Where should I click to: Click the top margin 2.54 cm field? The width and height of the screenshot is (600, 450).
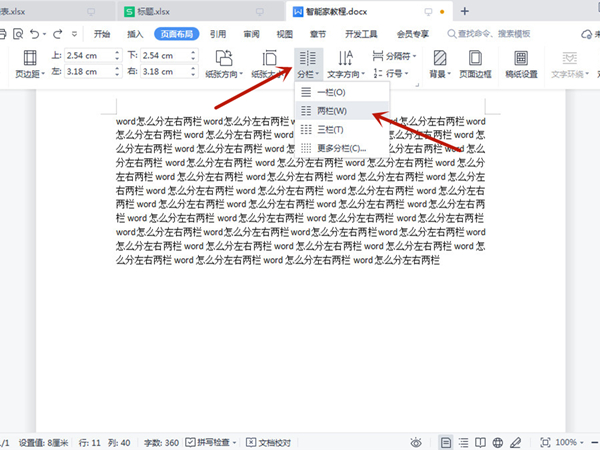click(x=87, y=56)
